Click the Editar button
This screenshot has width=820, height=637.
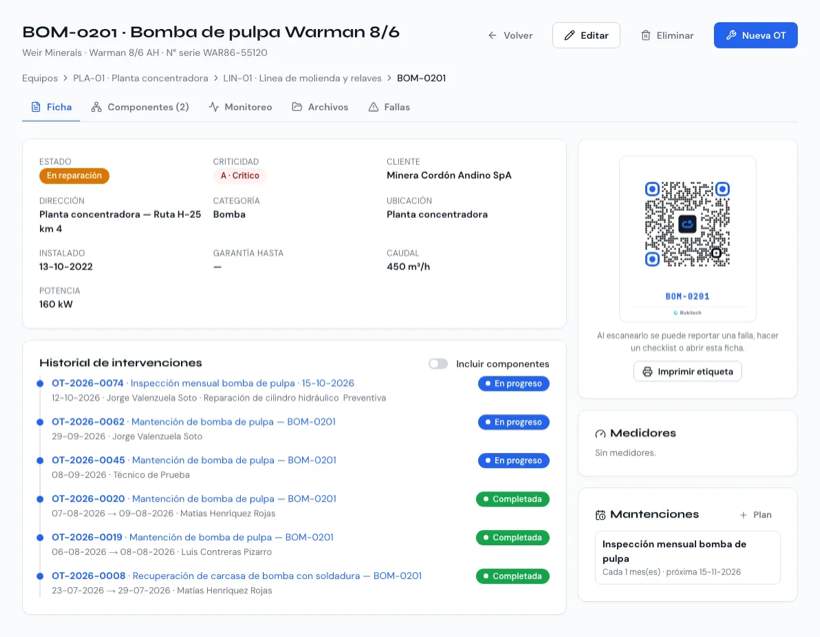(586, 35)
